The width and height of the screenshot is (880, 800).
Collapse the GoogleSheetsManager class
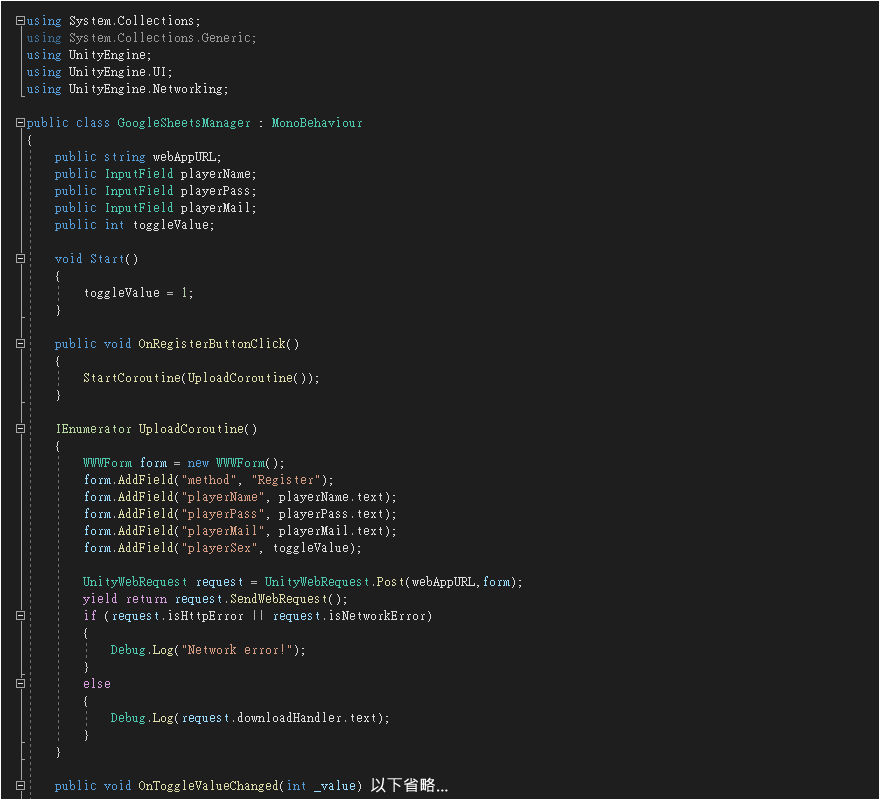click(20, 123)
